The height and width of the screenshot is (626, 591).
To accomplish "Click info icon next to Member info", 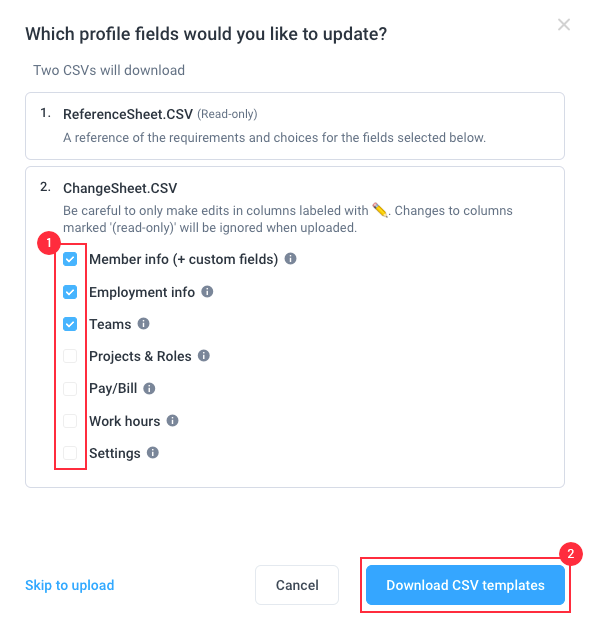I will coord(290,259).
